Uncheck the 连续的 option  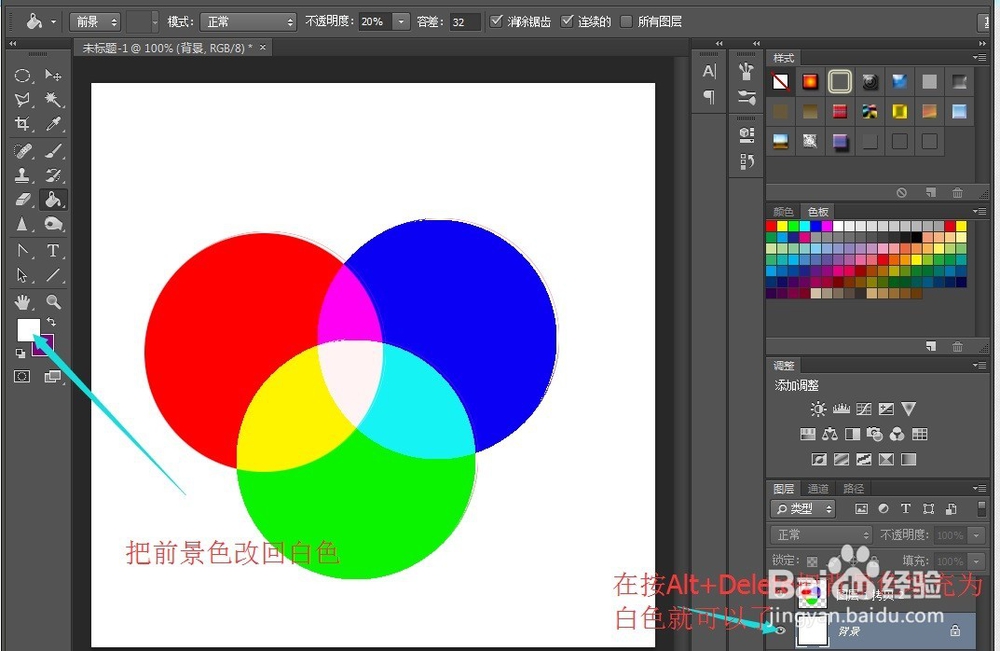(x=566, y=20)
